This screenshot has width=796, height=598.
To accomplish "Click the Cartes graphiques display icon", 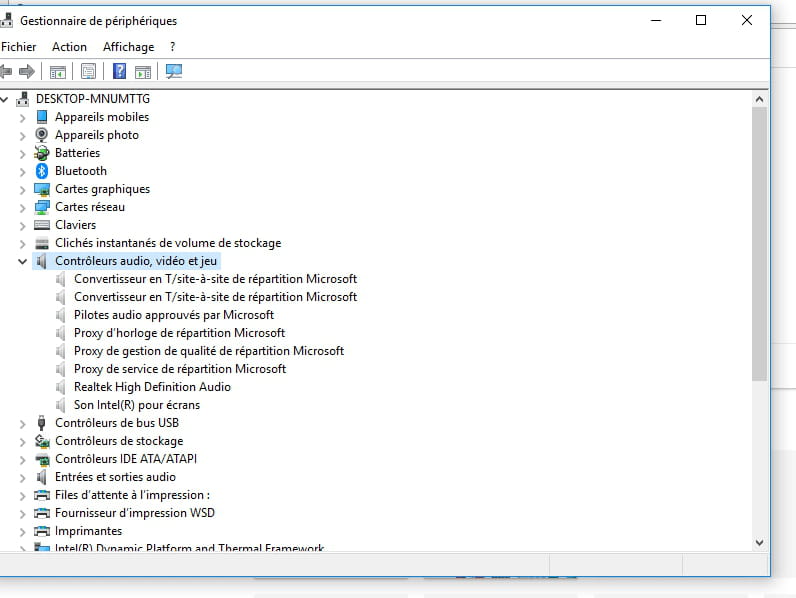I will click(42, 189).
